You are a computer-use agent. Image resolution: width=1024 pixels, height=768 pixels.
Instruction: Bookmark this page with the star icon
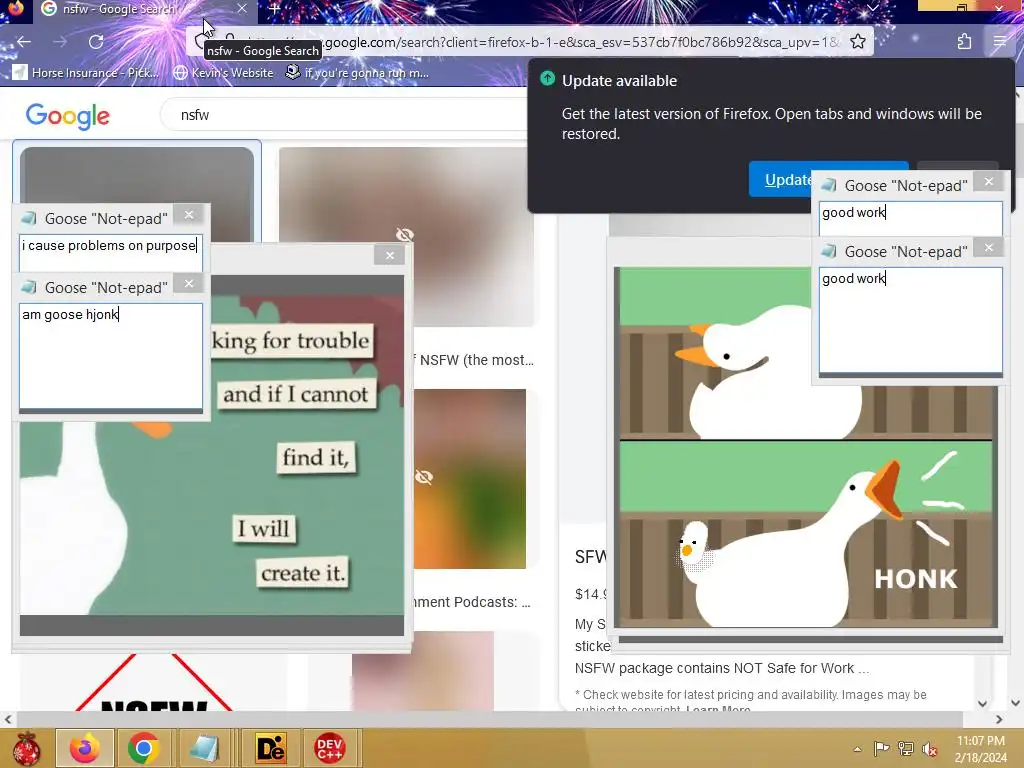click(x=857, y=42)
